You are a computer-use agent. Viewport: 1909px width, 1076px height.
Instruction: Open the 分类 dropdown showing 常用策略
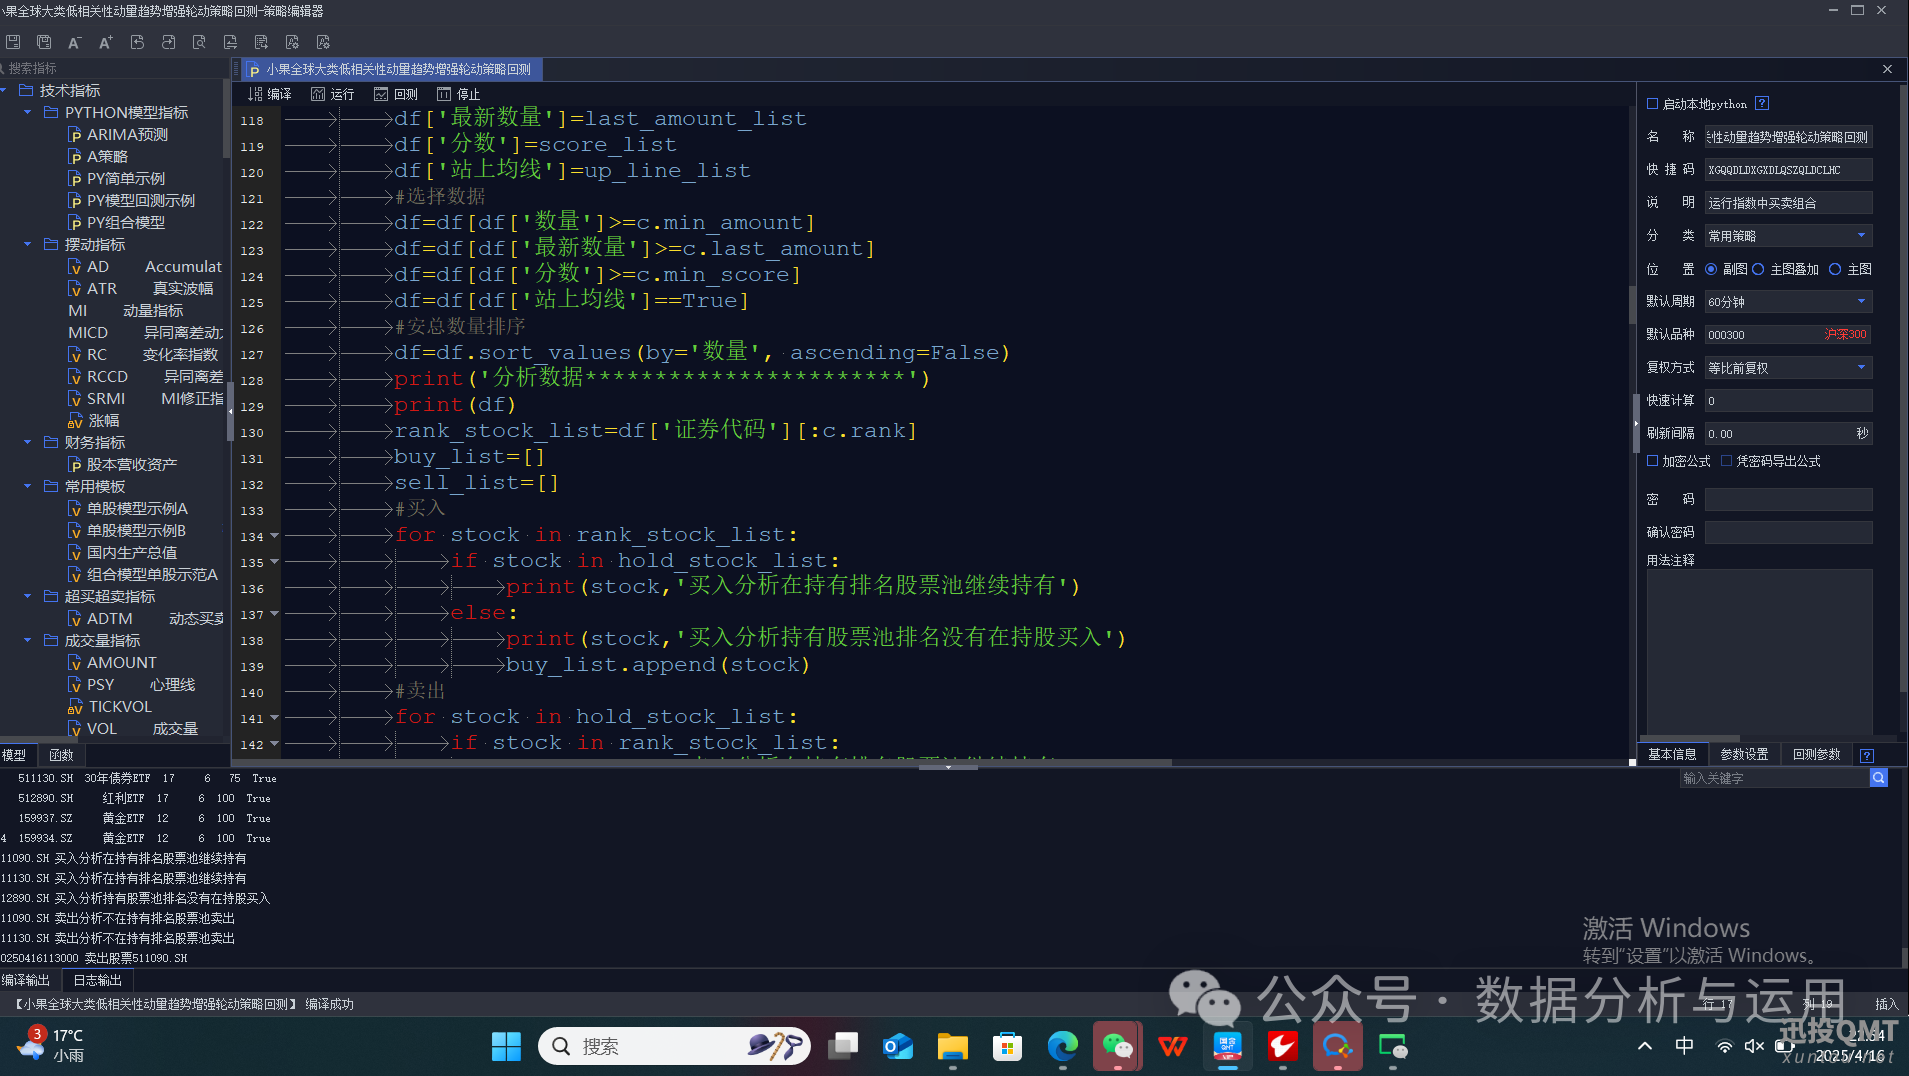(x=1788, y=236)
